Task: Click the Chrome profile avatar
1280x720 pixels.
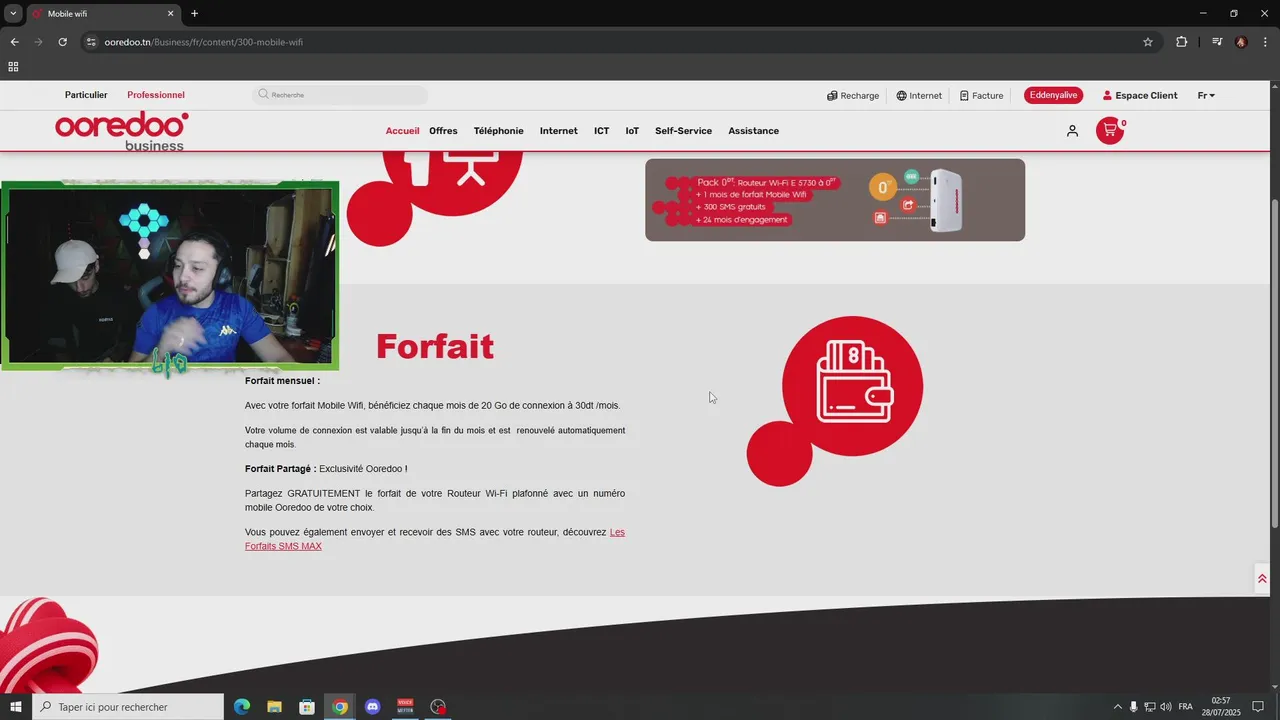Action: 1241,42
